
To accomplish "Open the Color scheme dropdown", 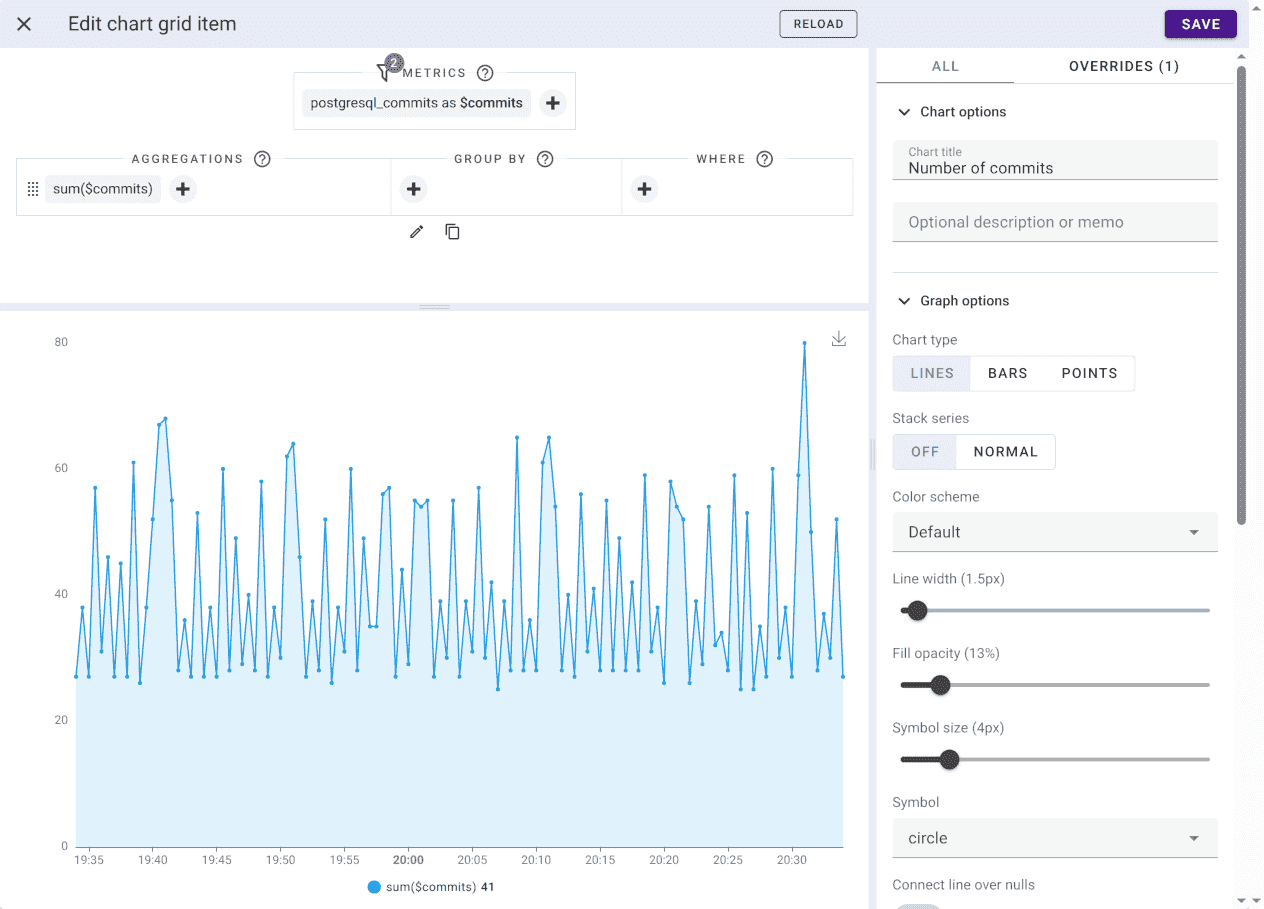I will point(1054,532).
